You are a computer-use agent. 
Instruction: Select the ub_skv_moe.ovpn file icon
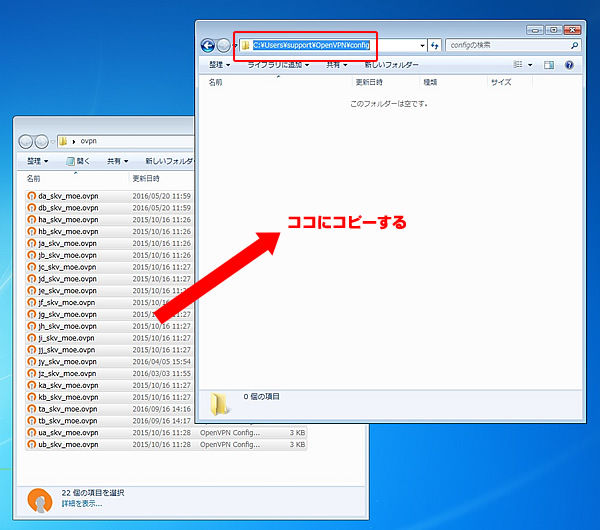(32, 444)
